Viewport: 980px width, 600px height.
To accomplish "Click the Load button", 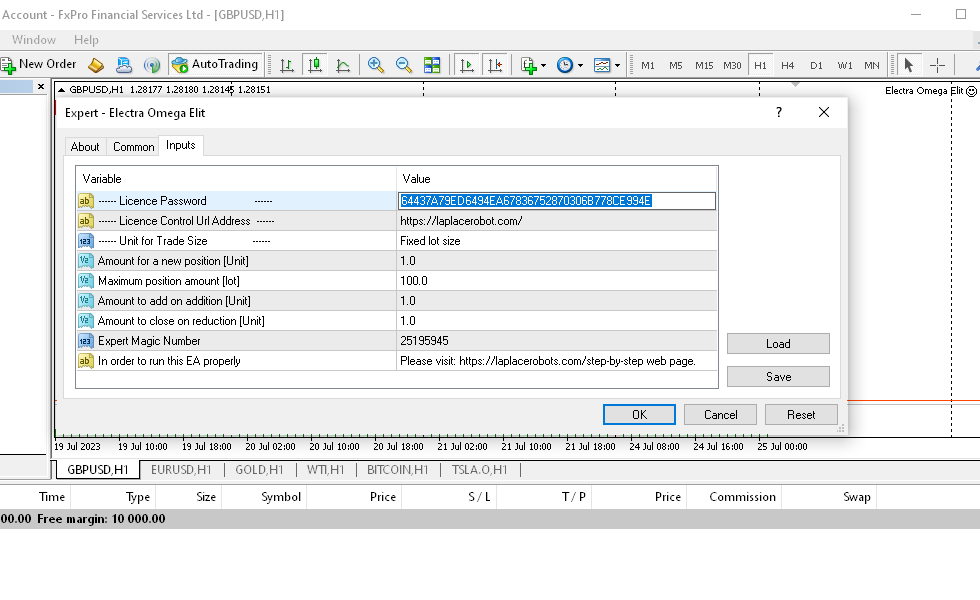I will [x=778, y=344].
